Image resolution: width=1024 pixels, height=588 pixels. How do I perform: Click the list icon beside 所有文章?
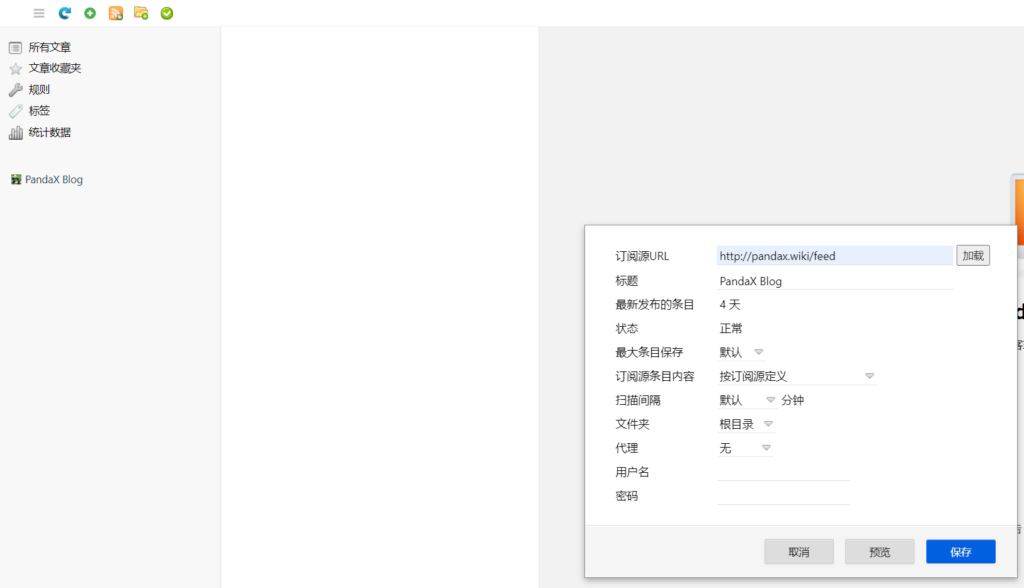16,48
